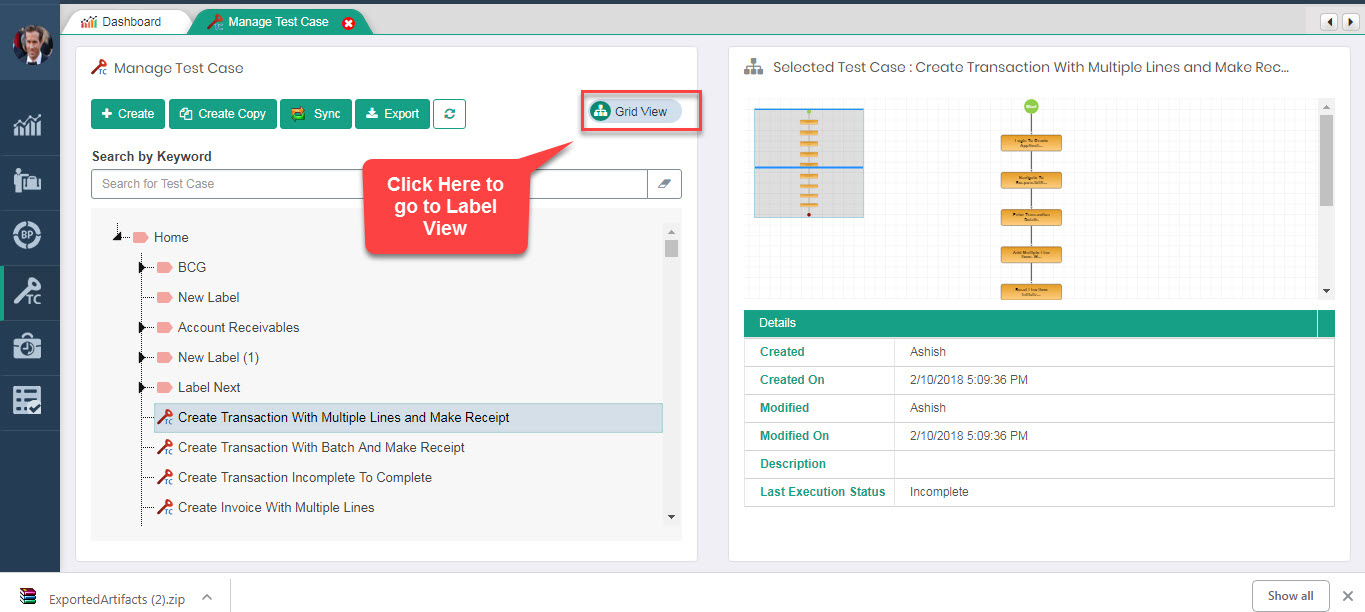Image resolution: width=1365 pixels, height=612 pixels.
Task: Click the Modified On date value
Action: click(x=969, y=436)
